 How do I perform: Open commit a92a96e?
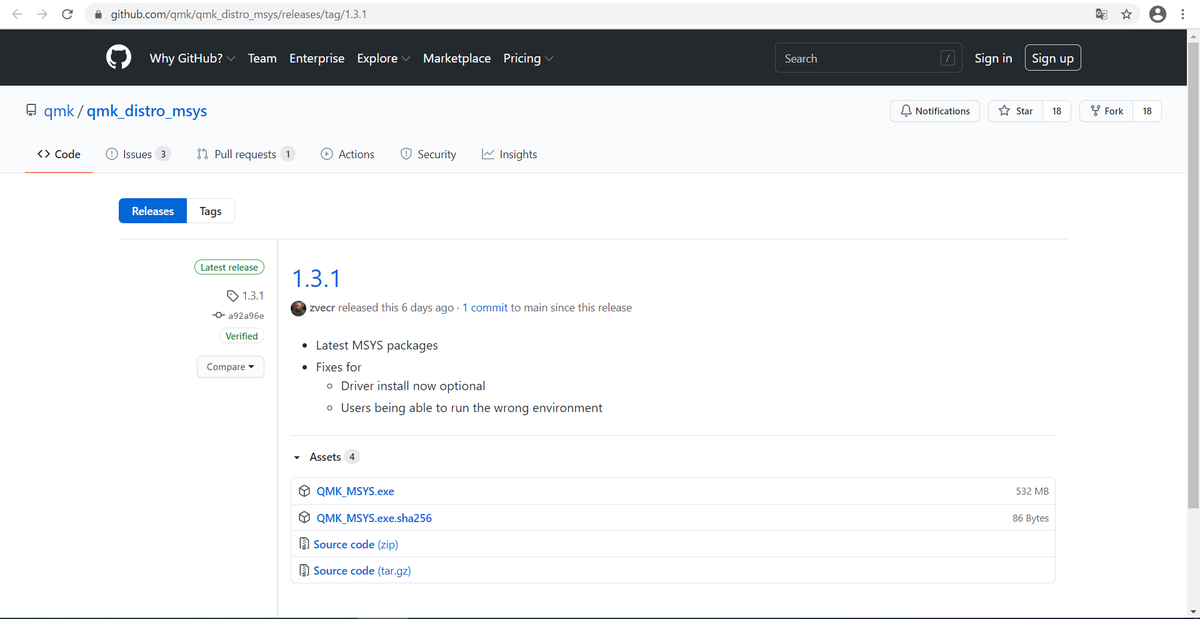pos(247,315)
